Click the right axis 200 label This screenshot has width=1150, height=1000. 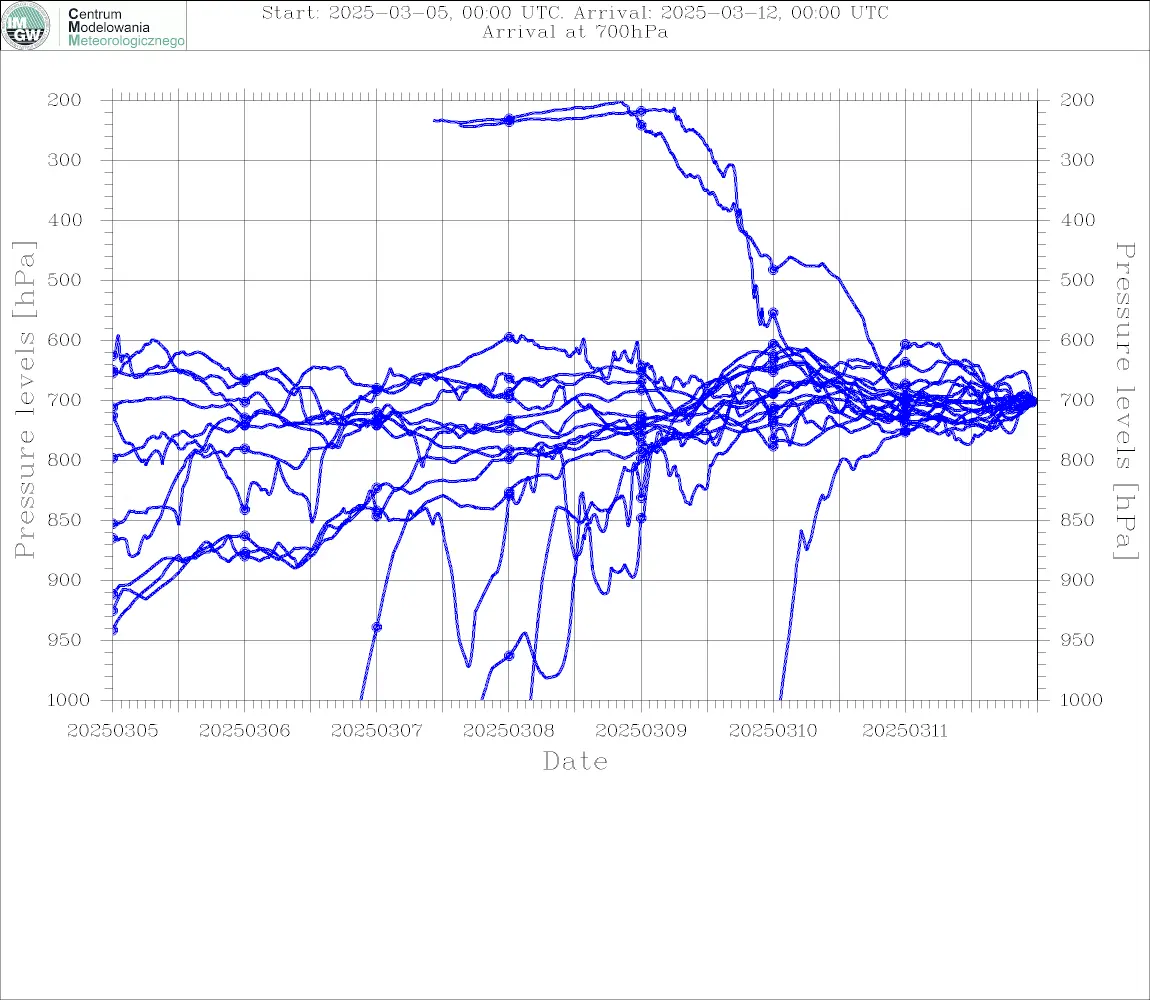point(1077,100)
